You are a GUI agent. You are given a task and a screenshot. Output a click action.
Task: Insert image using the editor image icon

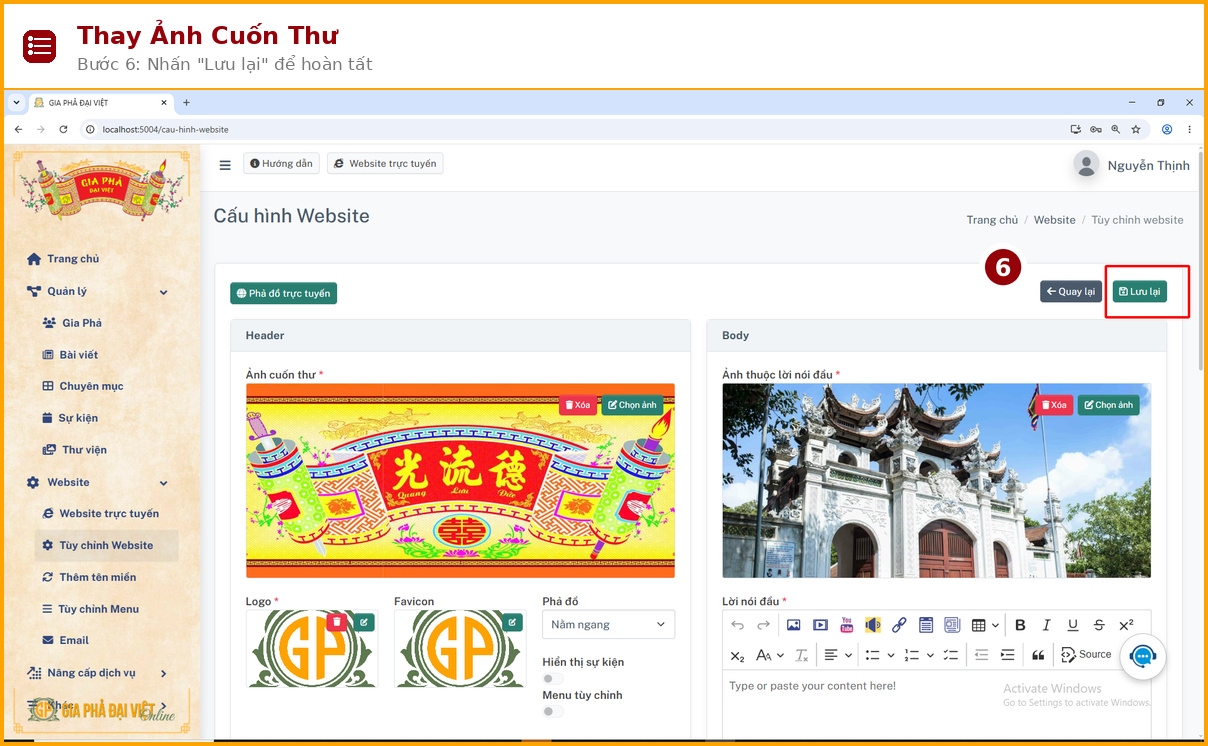tap(794, 625)
